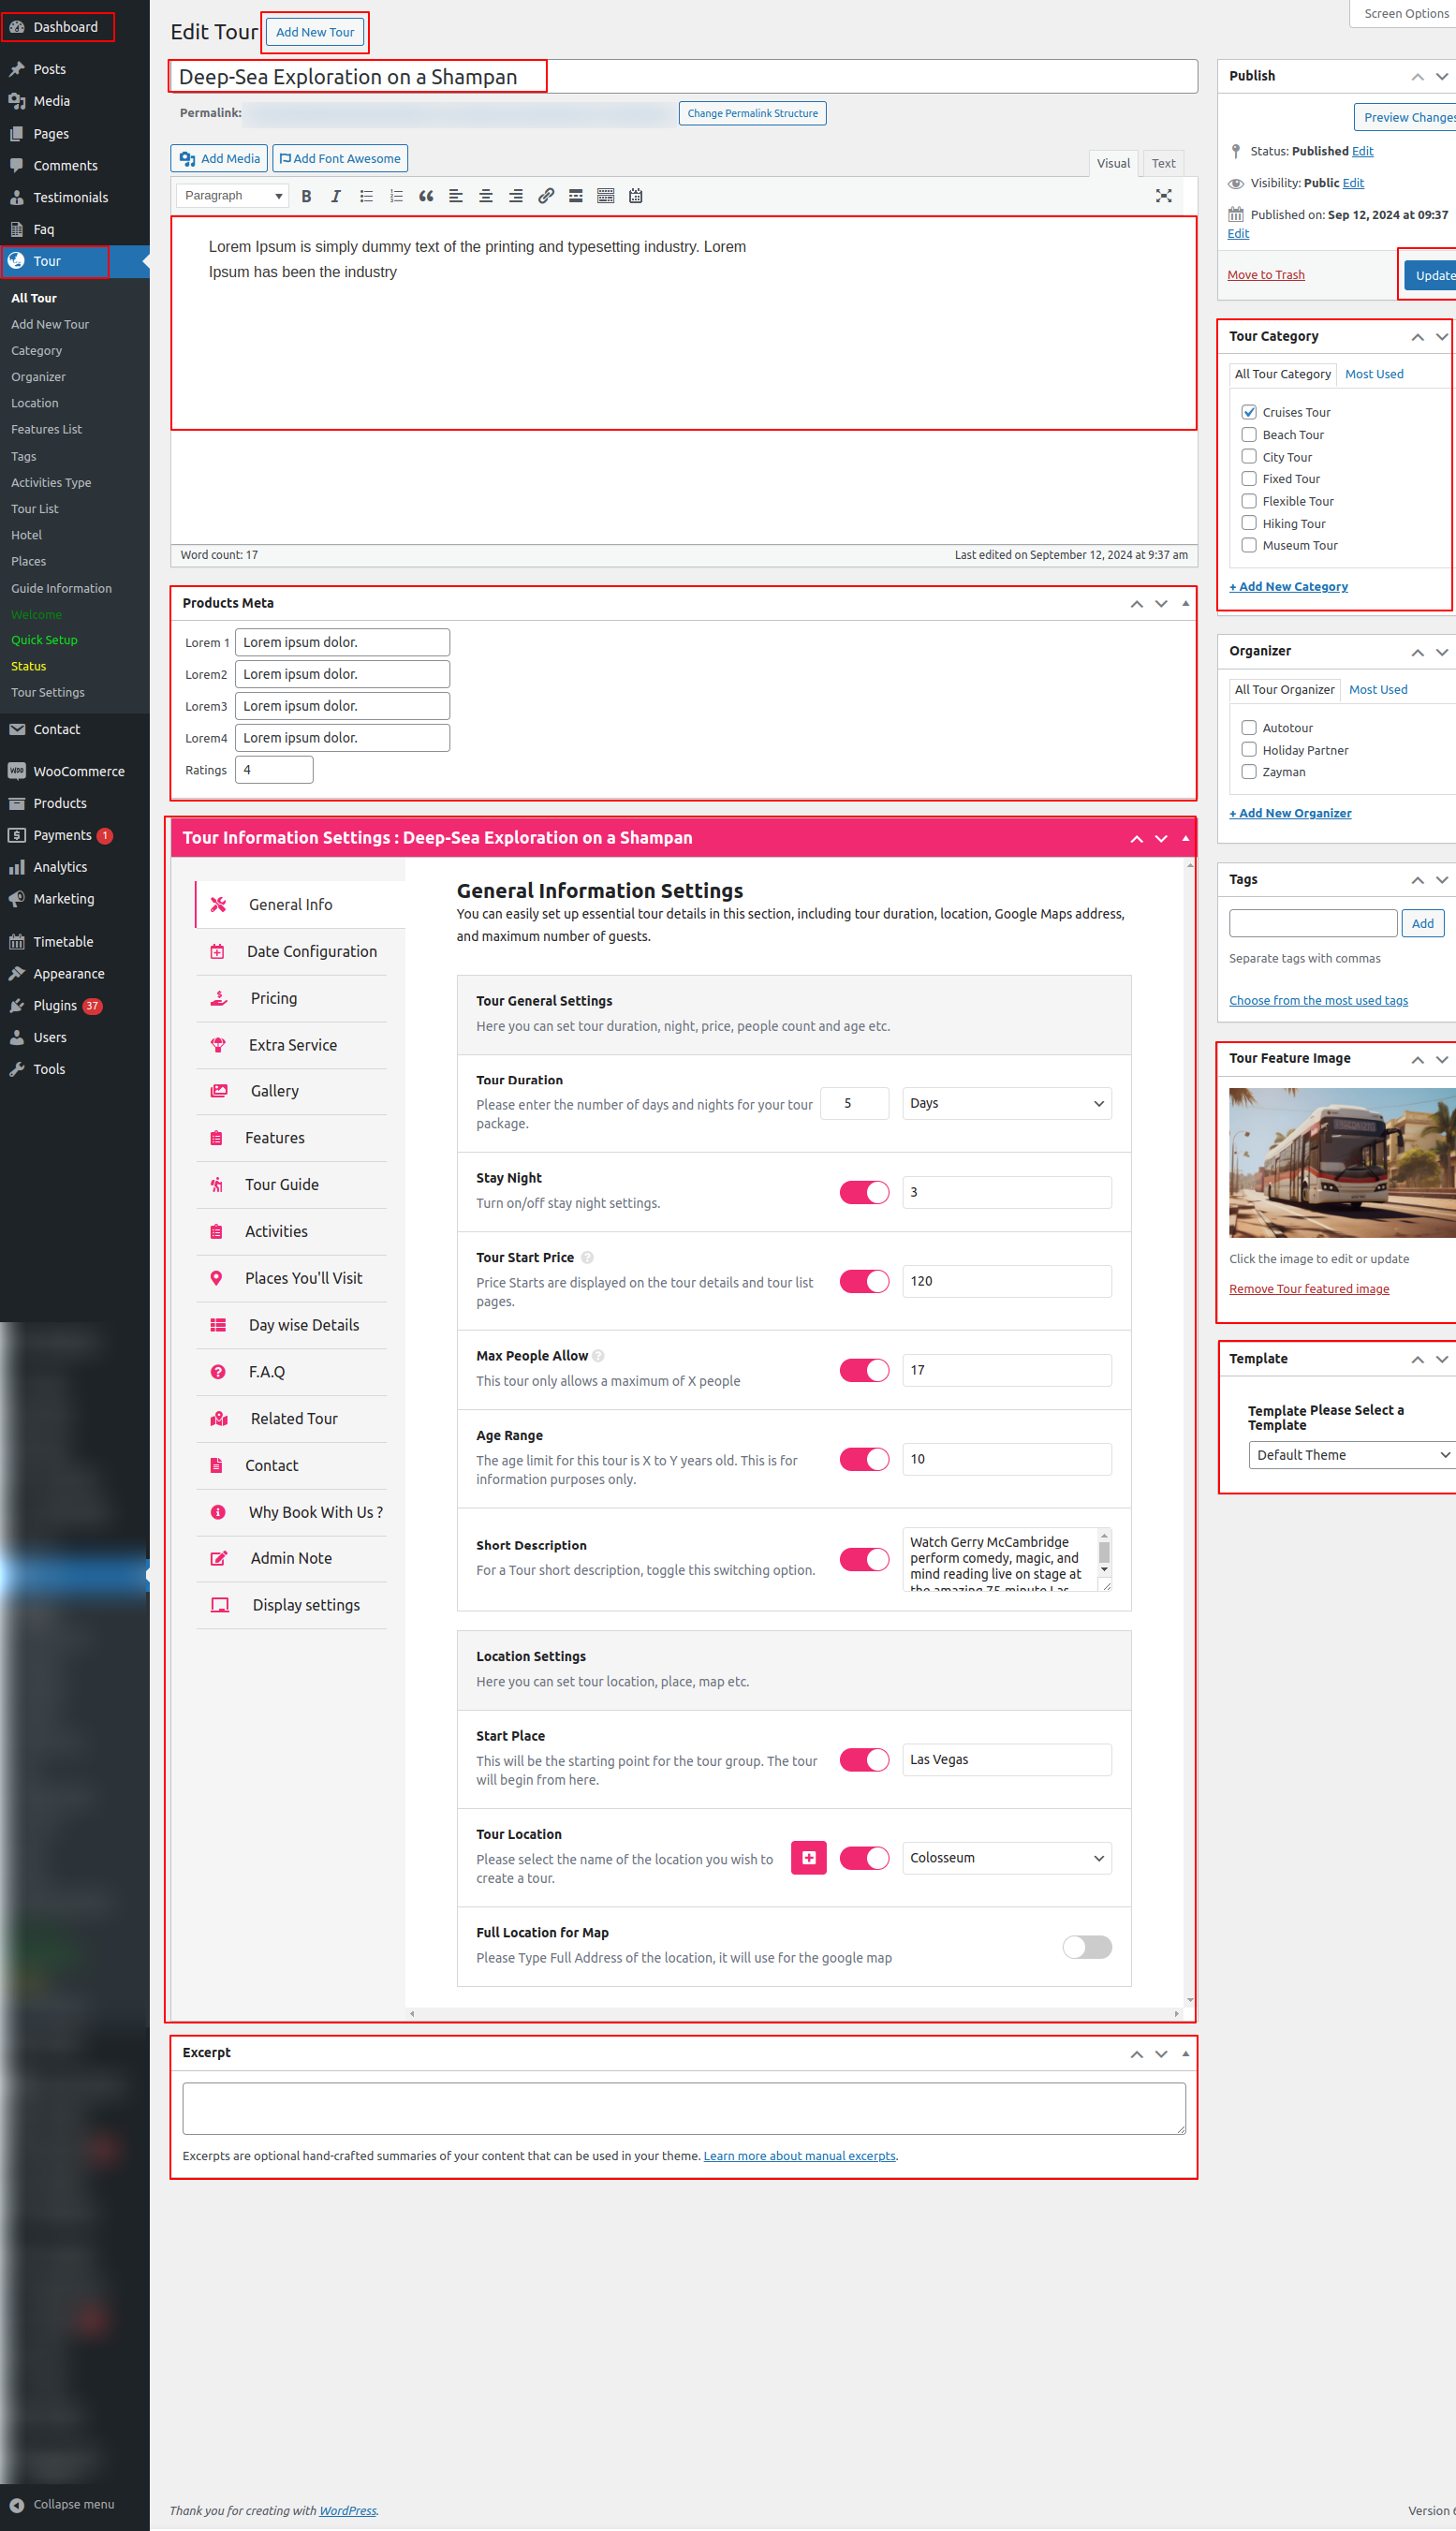The image size is (1456, 2531).
Task: Apply italic formatting in editor toolbar
Action: click(336, 196)
